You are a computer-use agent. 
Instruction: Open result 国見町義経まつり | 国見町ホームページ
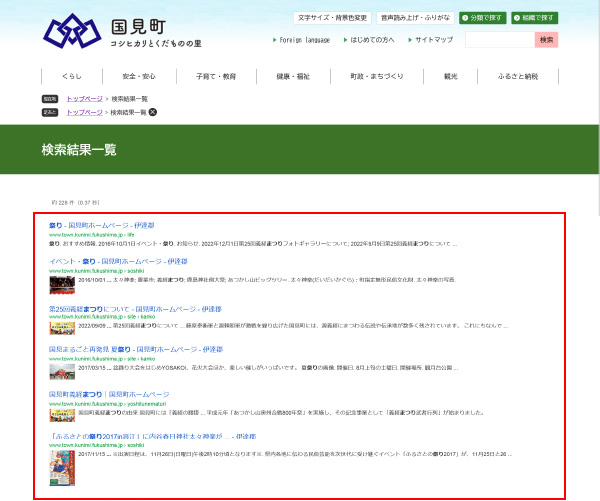(x=109, y=394)
